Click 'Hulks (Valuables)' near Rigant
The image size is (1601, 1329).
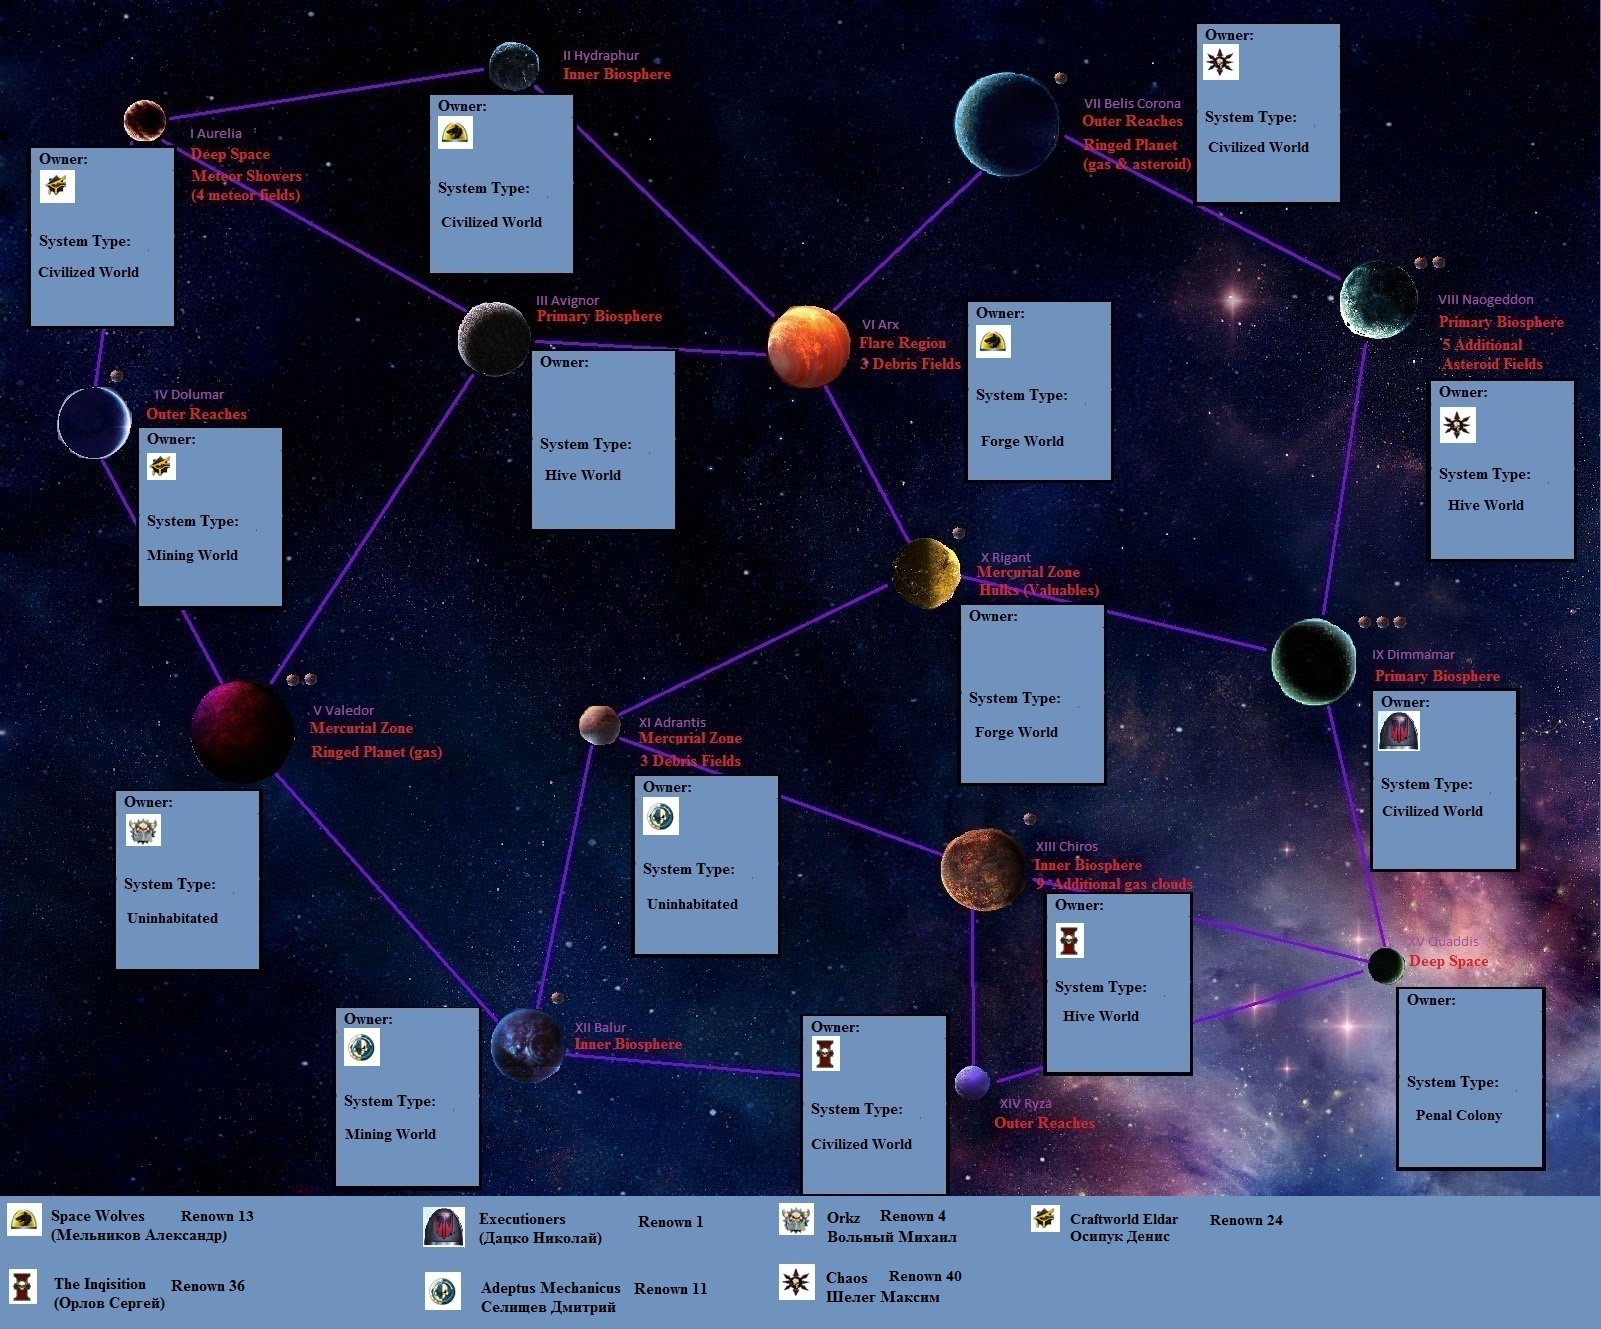(x=1039, y=590)
